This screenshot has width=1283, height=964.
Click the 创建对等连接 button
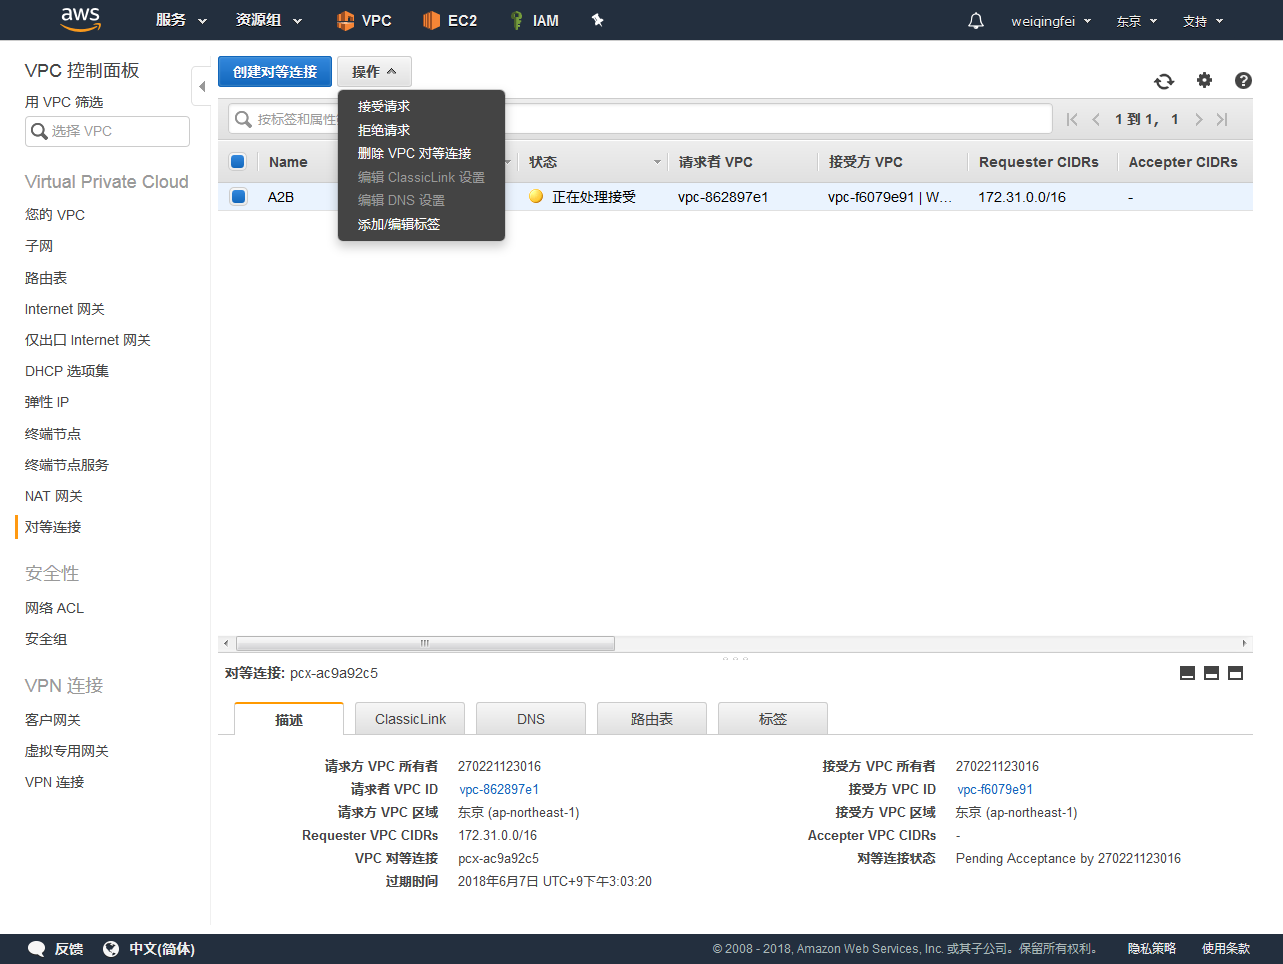click(x=275, y=72)
